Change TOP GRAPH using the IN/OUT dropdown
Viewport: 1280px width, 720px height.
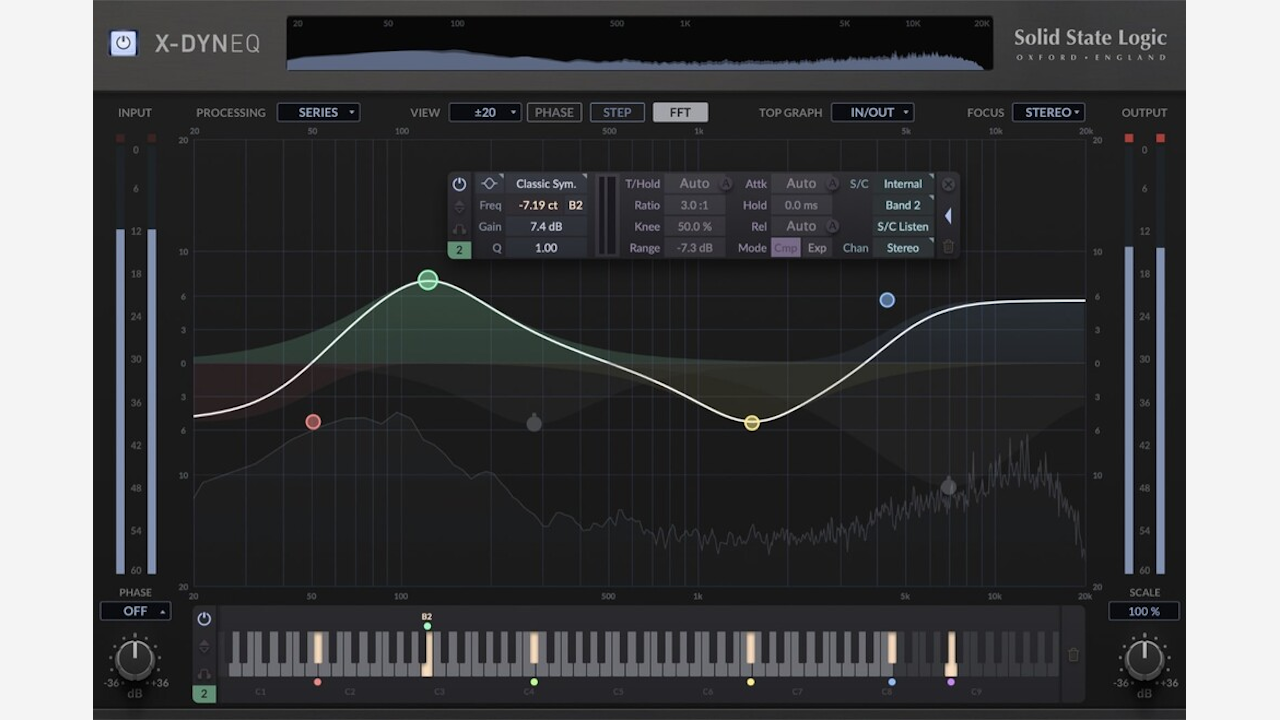872,112
